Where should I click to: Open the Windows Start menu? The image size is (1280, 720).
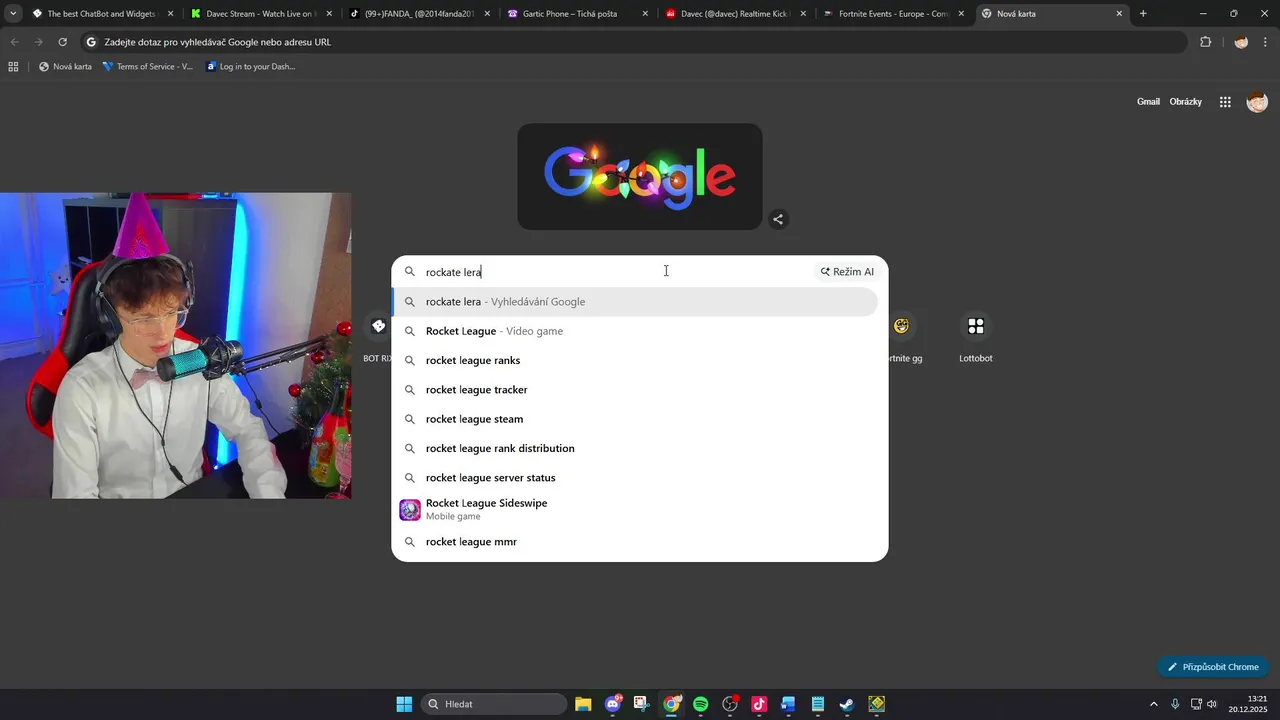tap(404, 704)
